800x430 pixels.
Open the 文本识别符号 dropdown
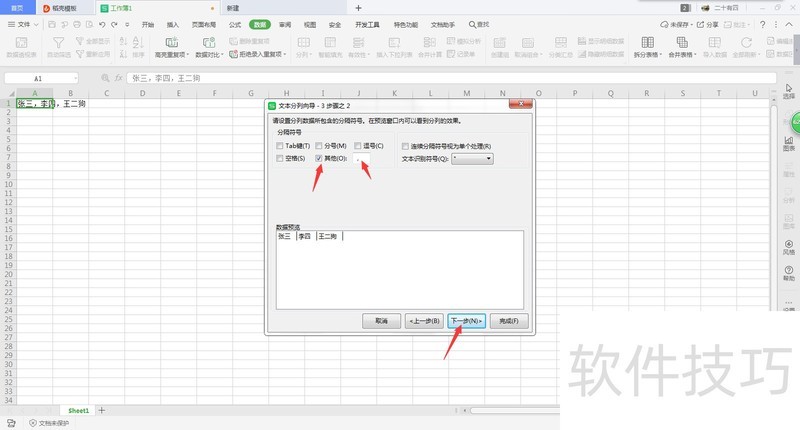(472, 159)
